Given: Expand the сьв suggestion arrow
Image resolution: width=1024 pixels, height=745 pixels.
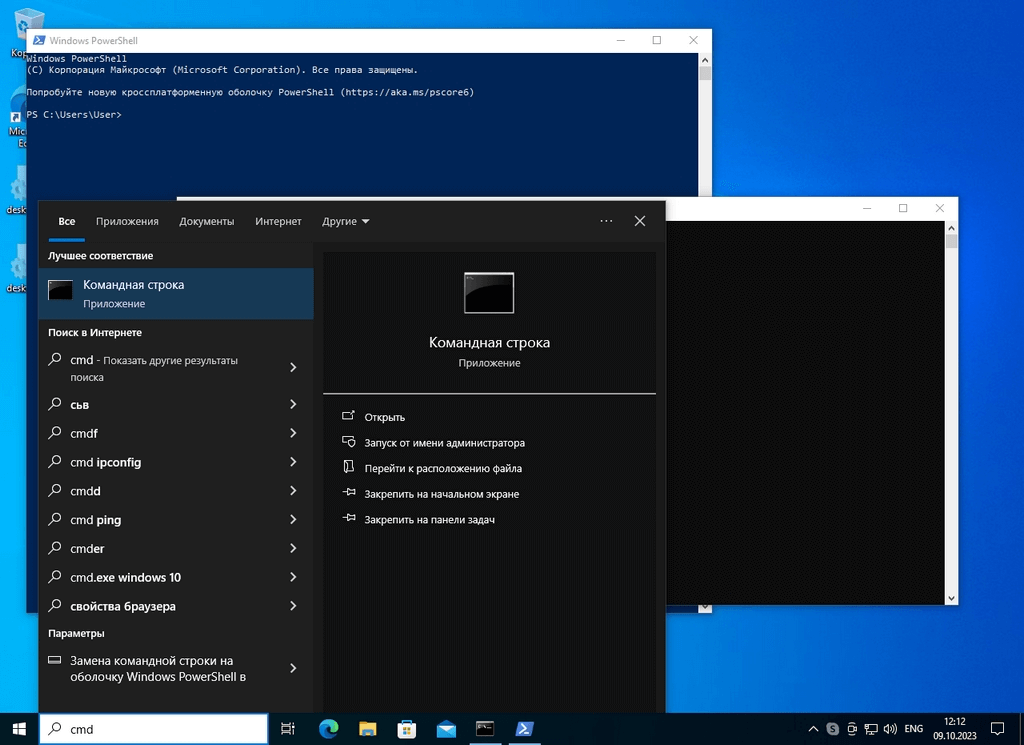Looking at the screenshot, I should coord(293,404).
